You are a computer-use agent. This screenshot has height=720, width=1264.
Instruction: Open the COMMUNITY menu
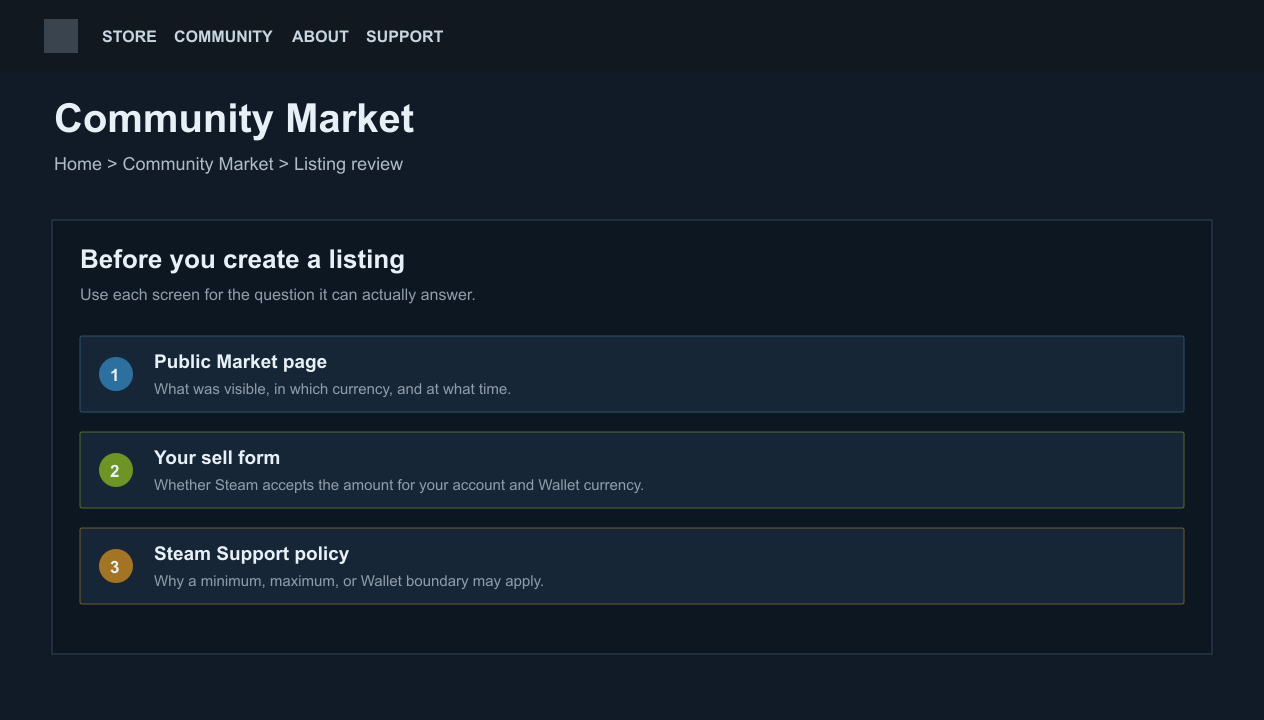click(x=223, y=36)
